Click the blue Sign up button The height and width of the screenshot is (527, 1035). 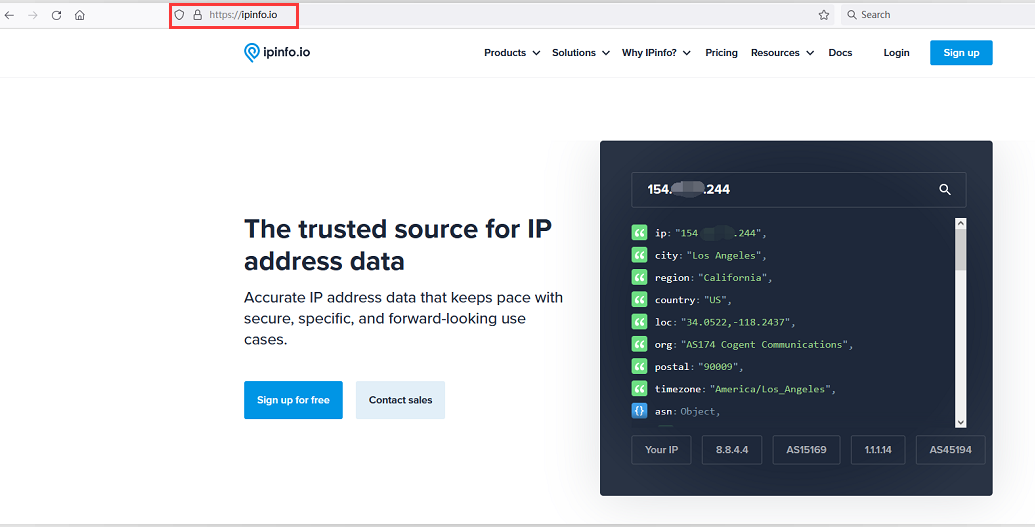coord(961,53)
